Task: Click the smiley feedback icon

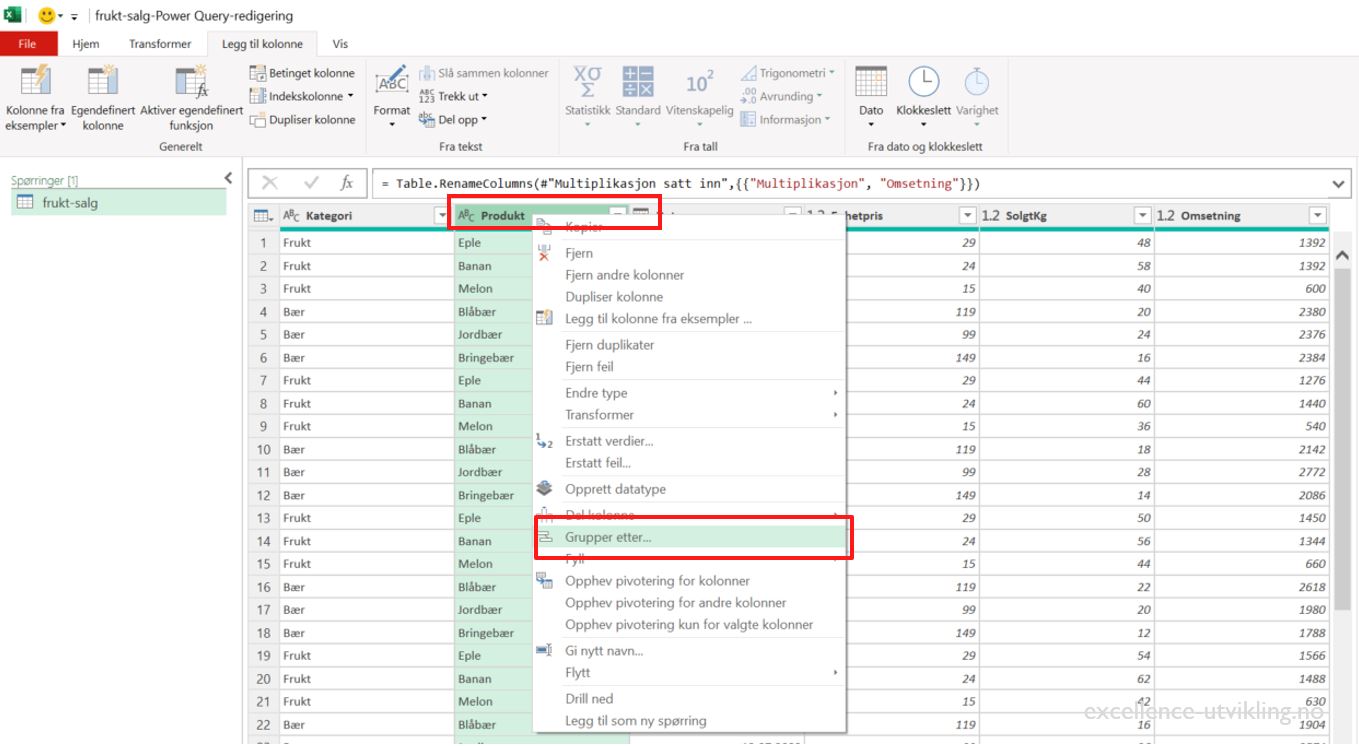Action: click(46, 16)
